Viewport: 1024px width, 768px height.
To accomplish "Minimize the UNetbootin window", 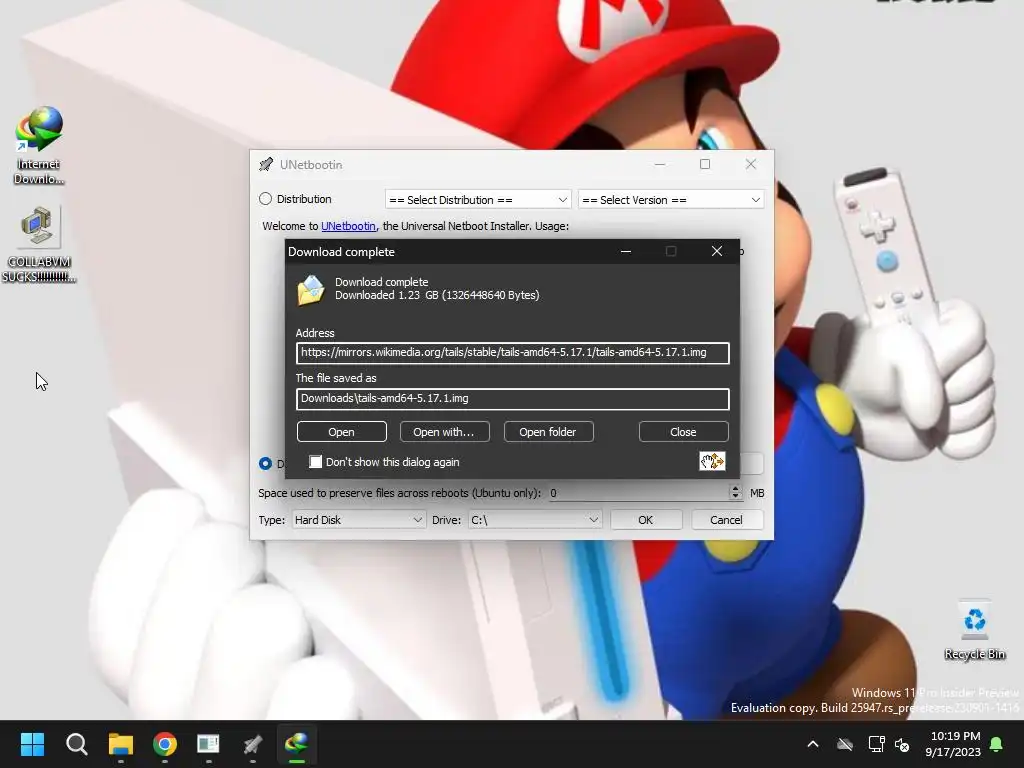I will coord(660,165).
